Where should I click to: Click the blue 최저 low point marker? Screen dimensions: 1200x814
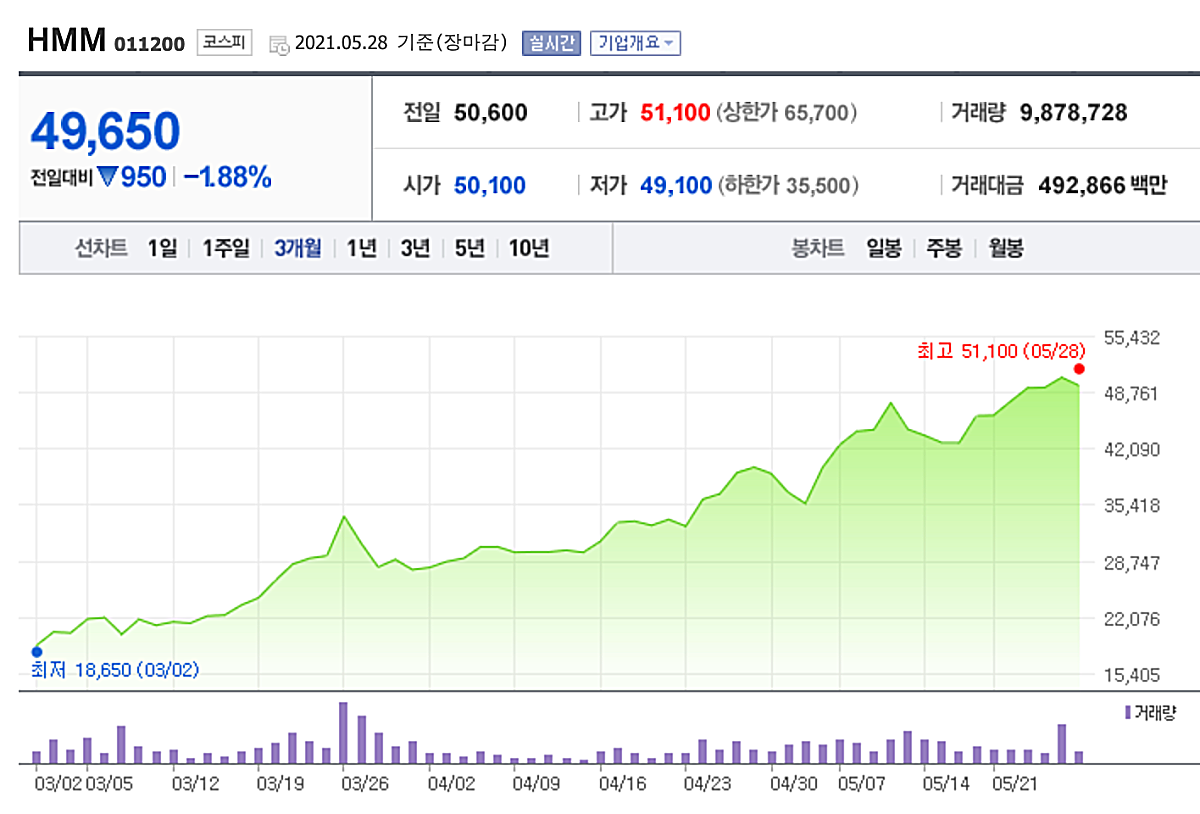(x=37, y=652)
